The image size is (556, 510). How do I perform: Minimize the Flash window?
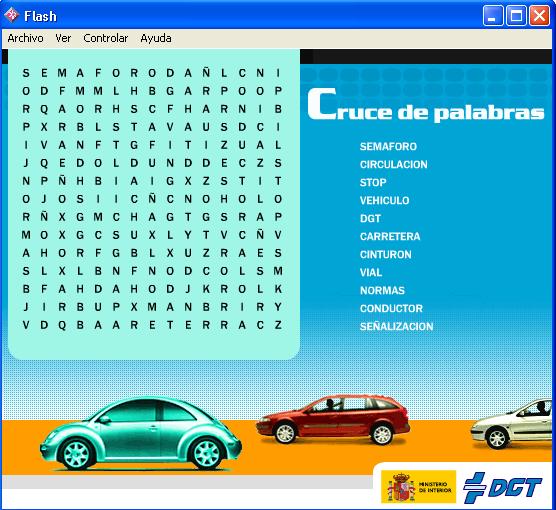pos(493,16)
